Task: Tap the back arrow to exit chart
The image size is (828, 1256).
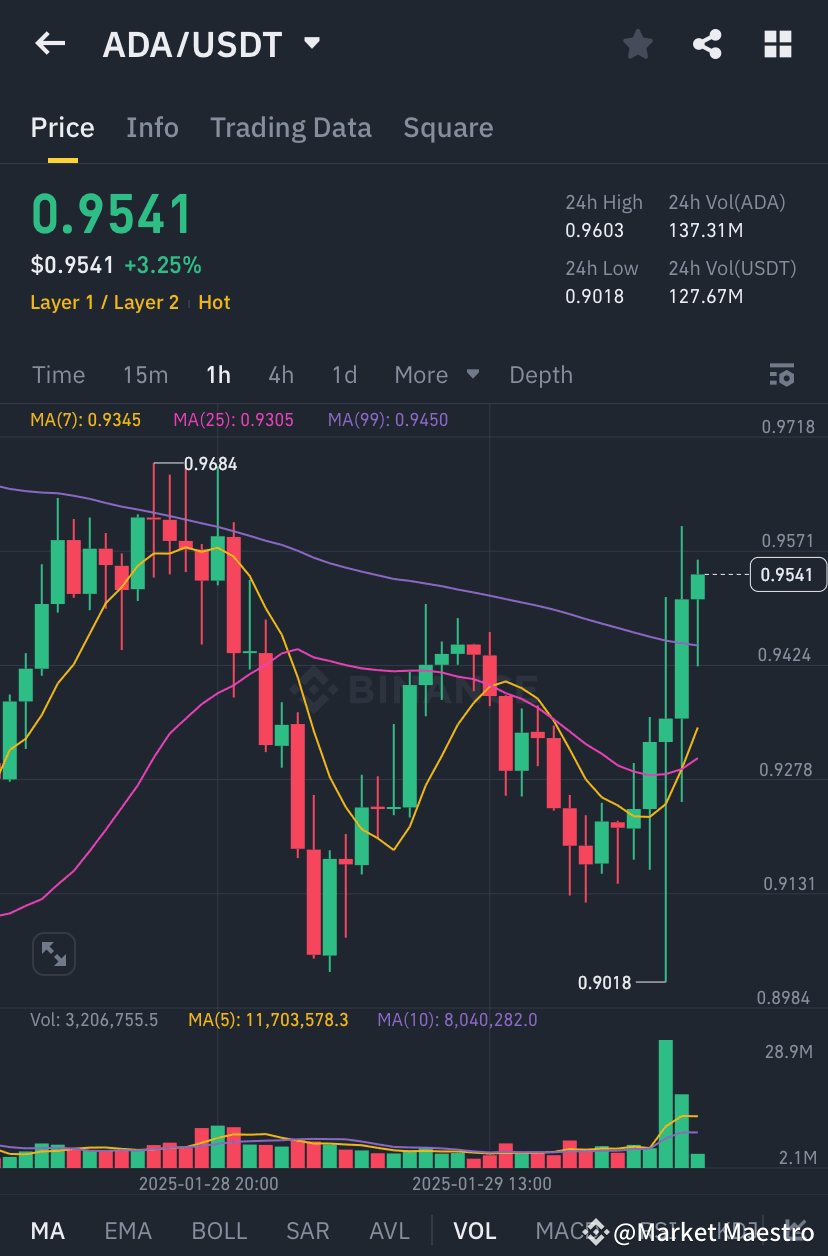Action: point(50,44)
